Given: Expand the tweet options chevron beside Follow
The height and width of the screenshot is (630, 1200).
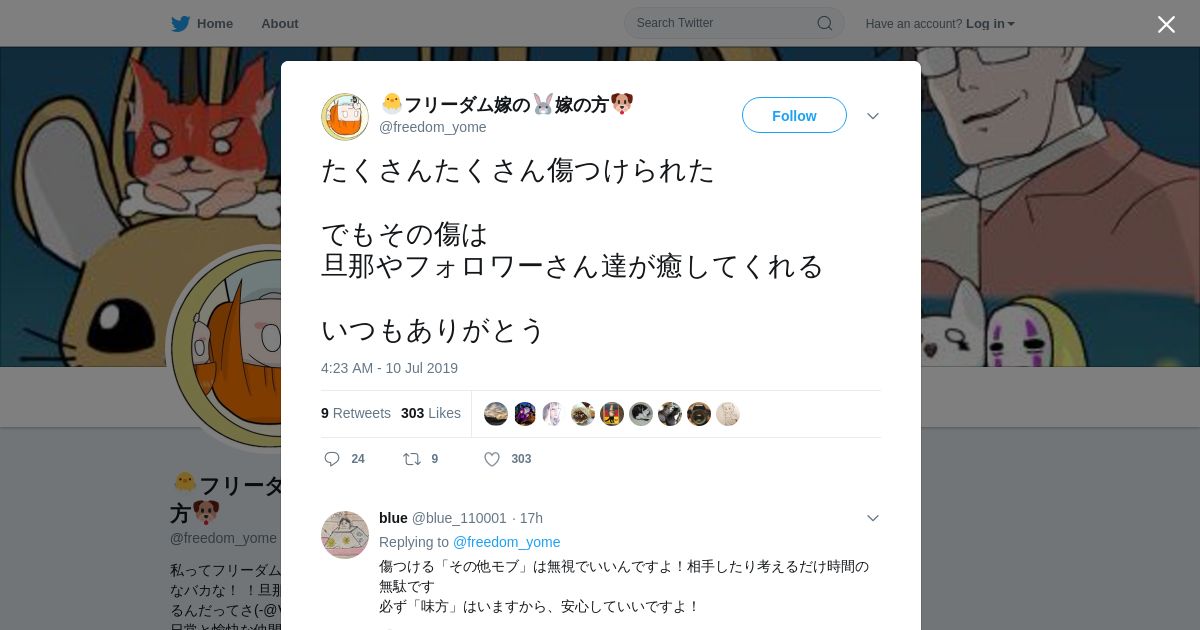Looking at the screenshot, I should (873, 116).
